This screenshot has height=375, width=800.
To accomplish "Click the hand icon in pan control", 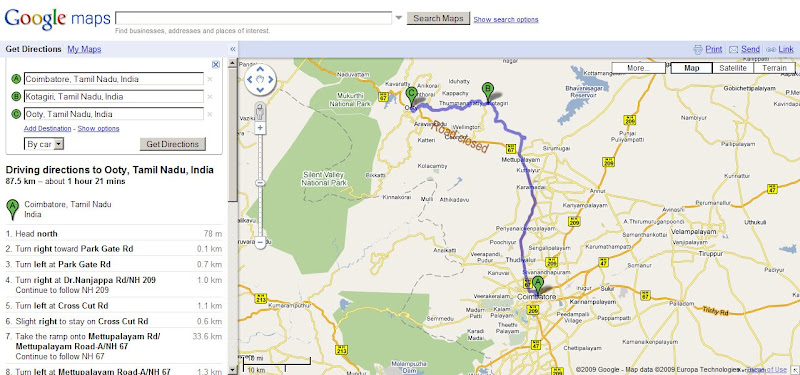I will pos(260,80).
